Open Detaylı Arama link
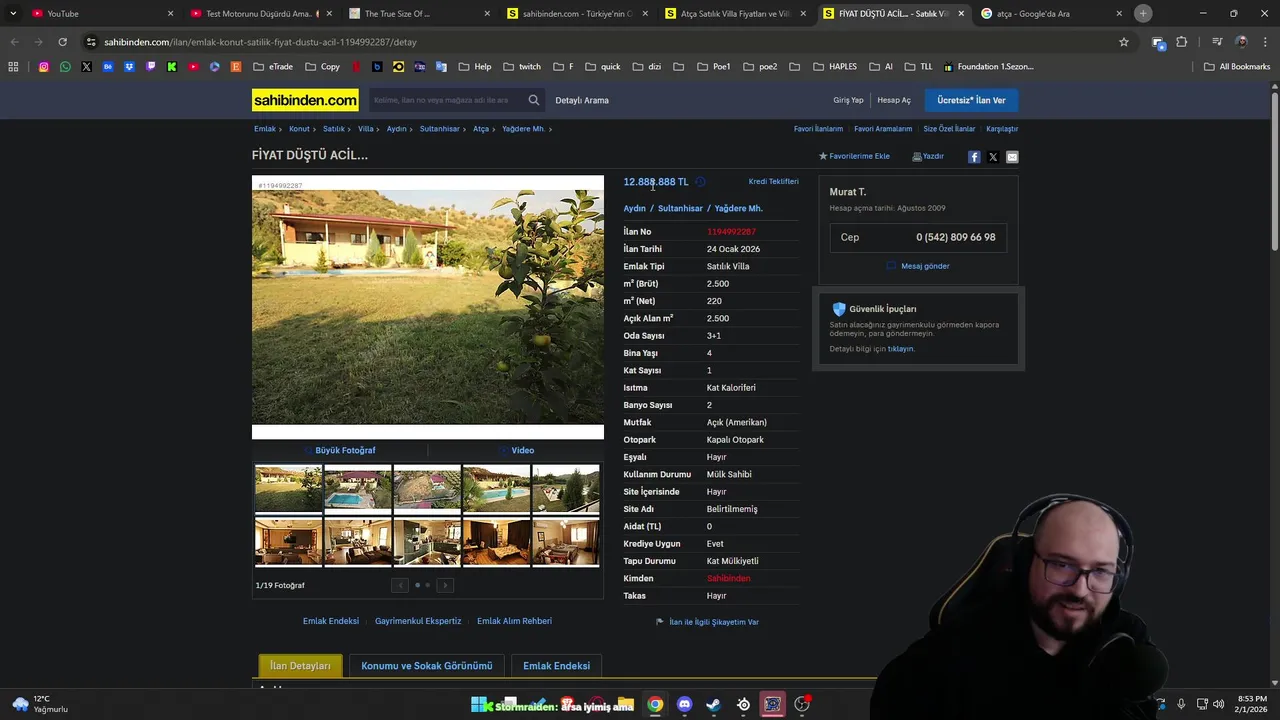 582,100
